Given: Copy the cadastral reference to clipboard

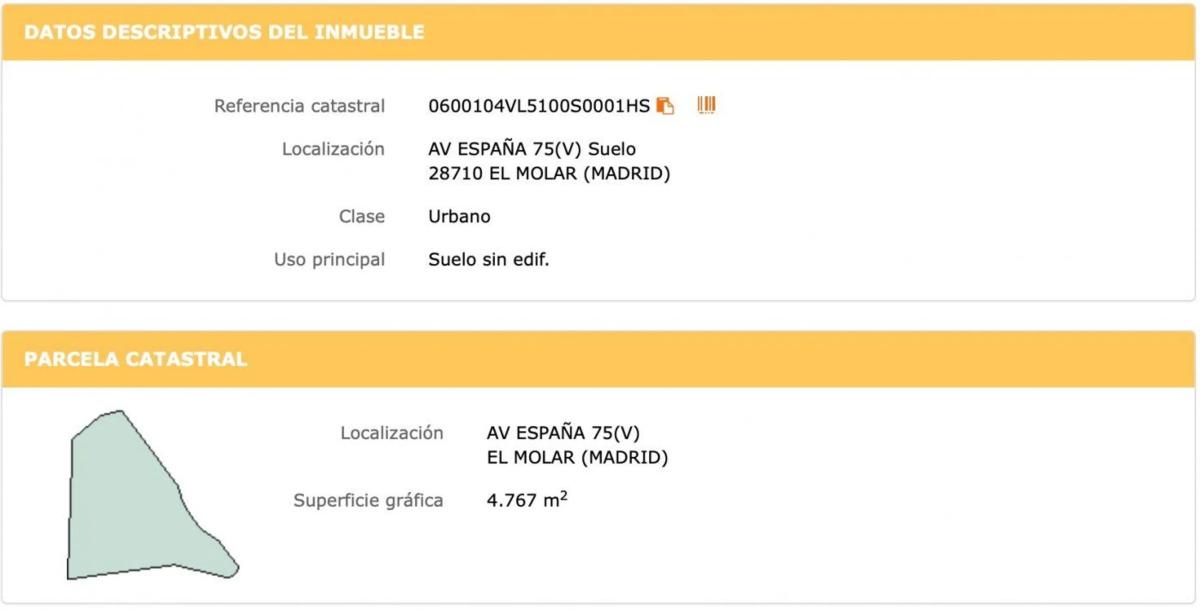Looking at the screenshot, I should tap(665, 106).
